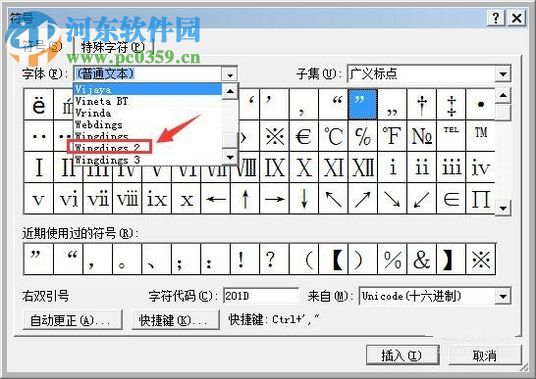Select the ë symbol in the grid

pyautogui.click(x=39, y=104)
